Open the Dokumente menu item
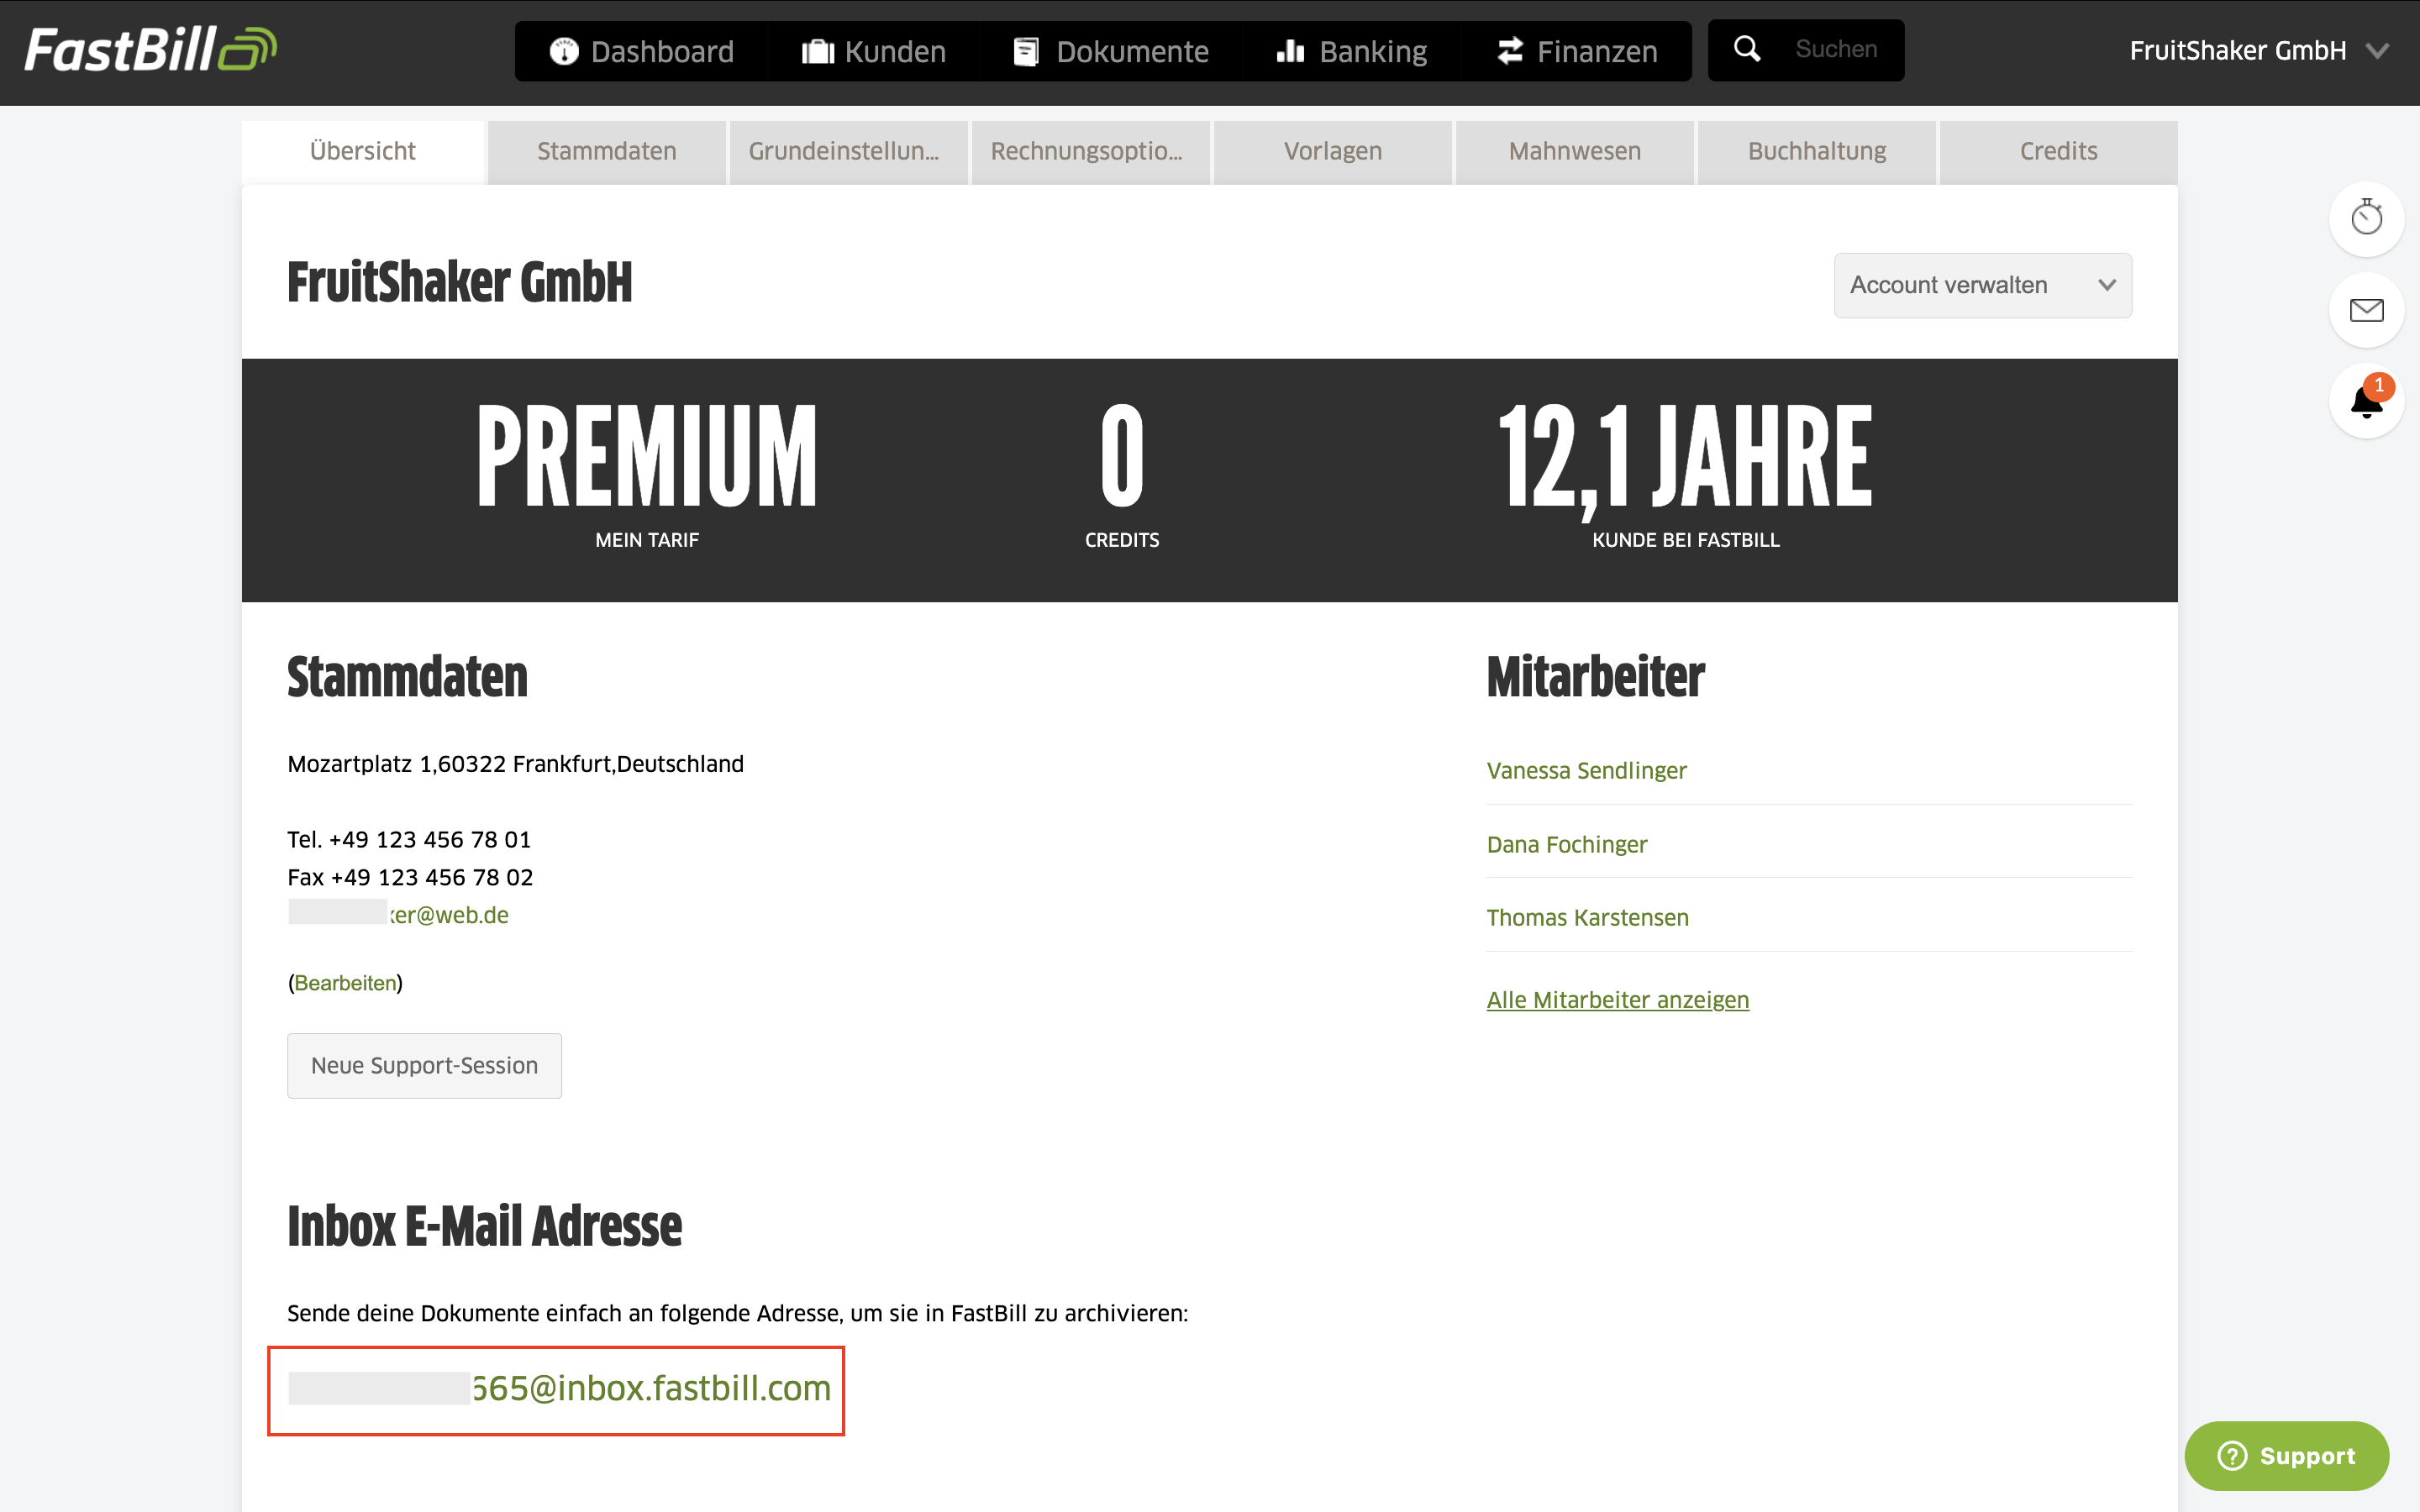 1111,51
